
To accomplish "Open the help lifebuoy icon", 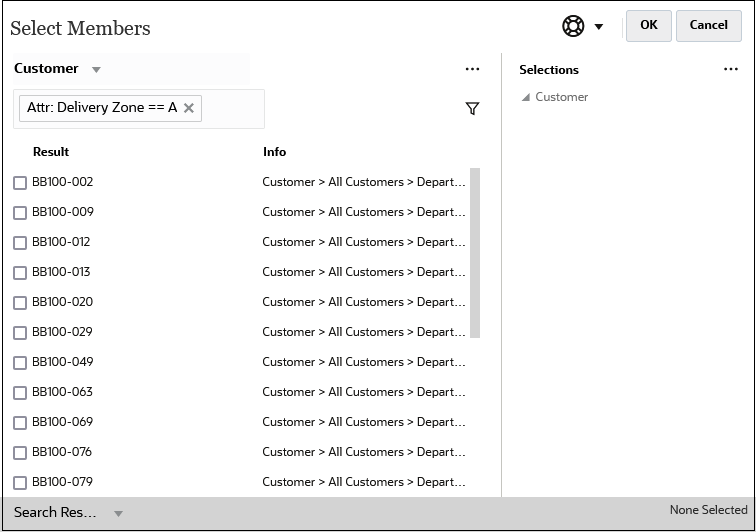I will pos(573,26).
